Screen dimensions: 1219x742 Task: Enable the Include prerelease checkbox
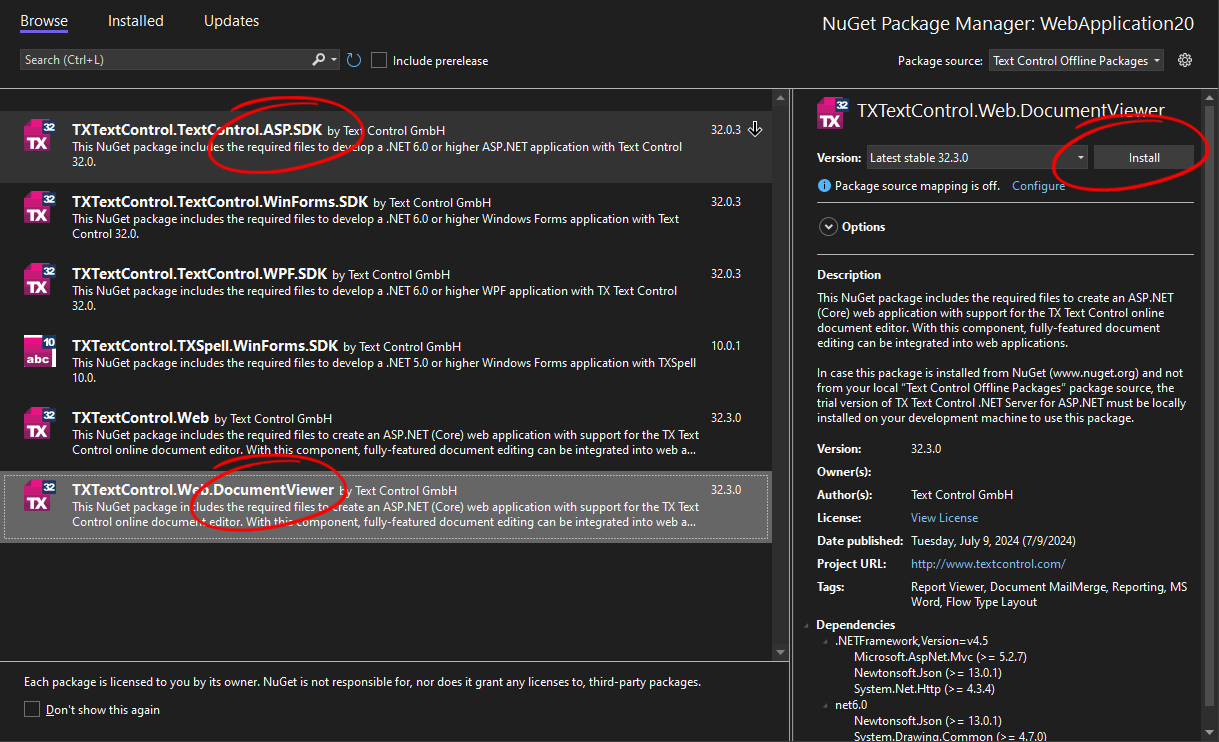point(379,60)
